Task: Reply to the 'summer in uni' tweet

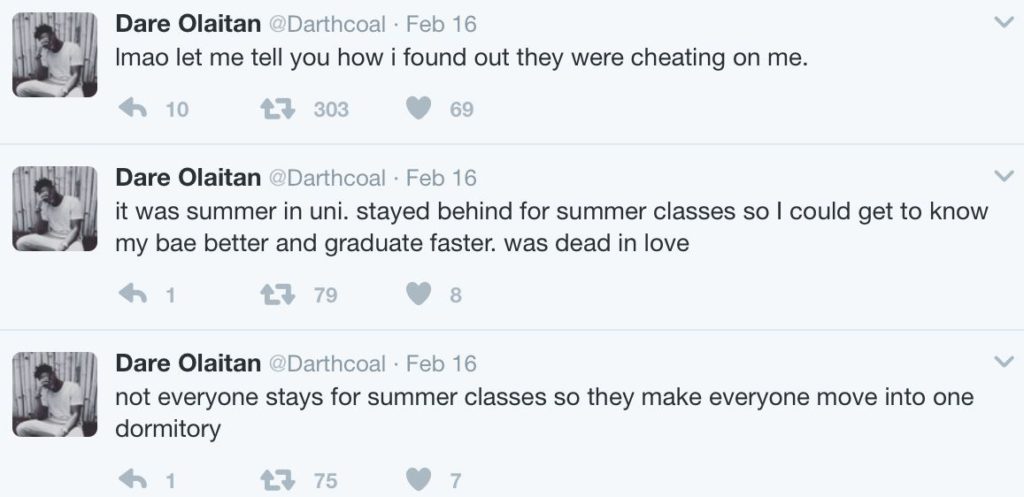Action: [132, 295]
